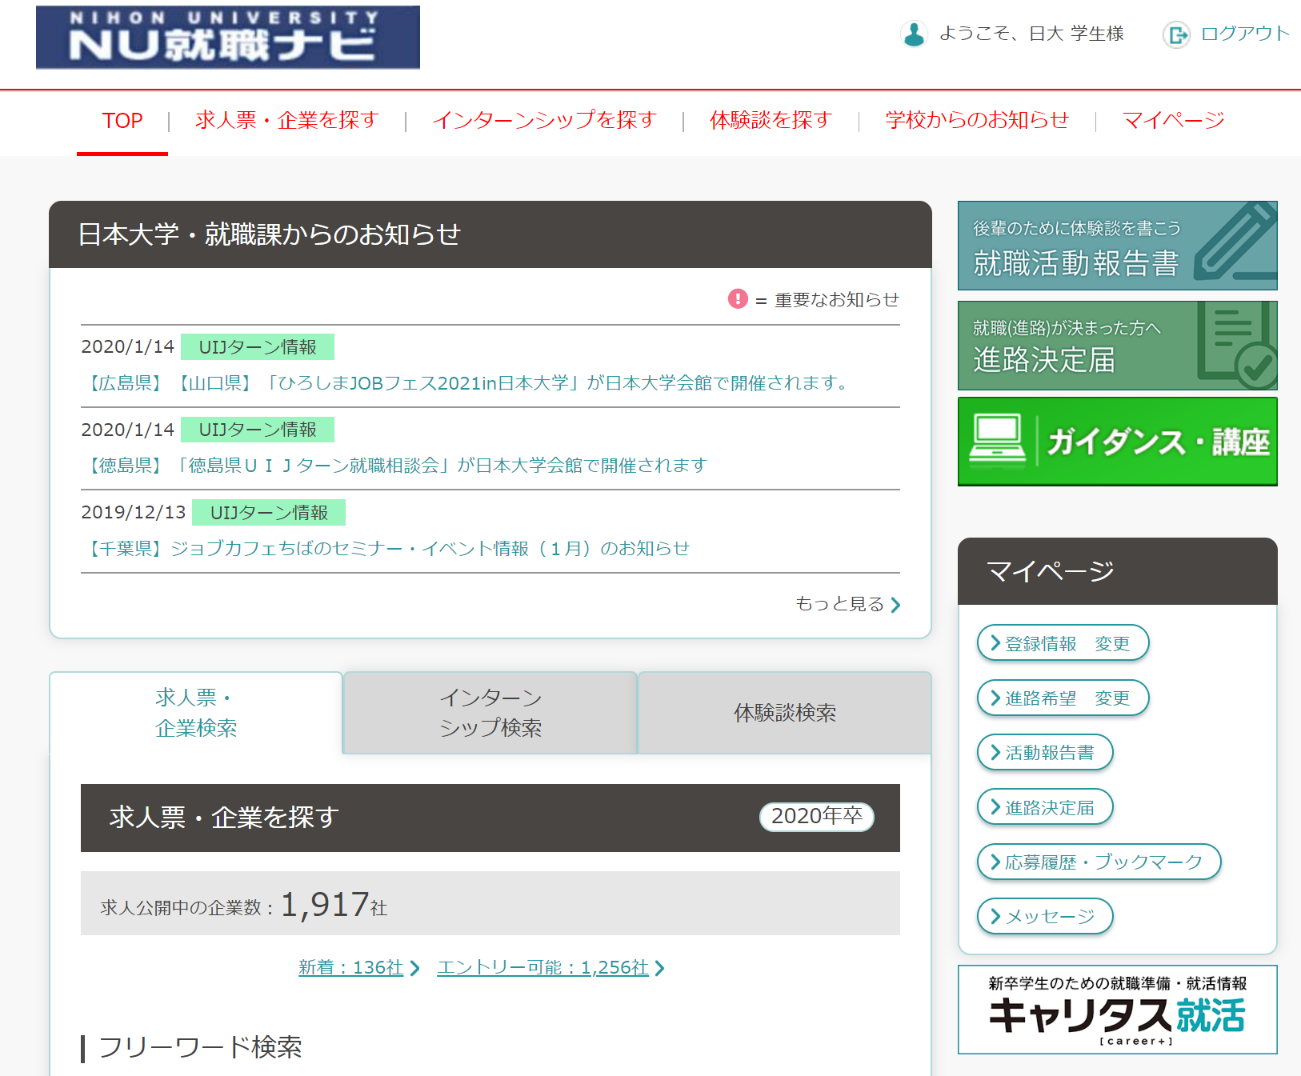The image size is (1301, 1076).
Task: Open マイページ in top navigation
Action: pos(1174,121)
